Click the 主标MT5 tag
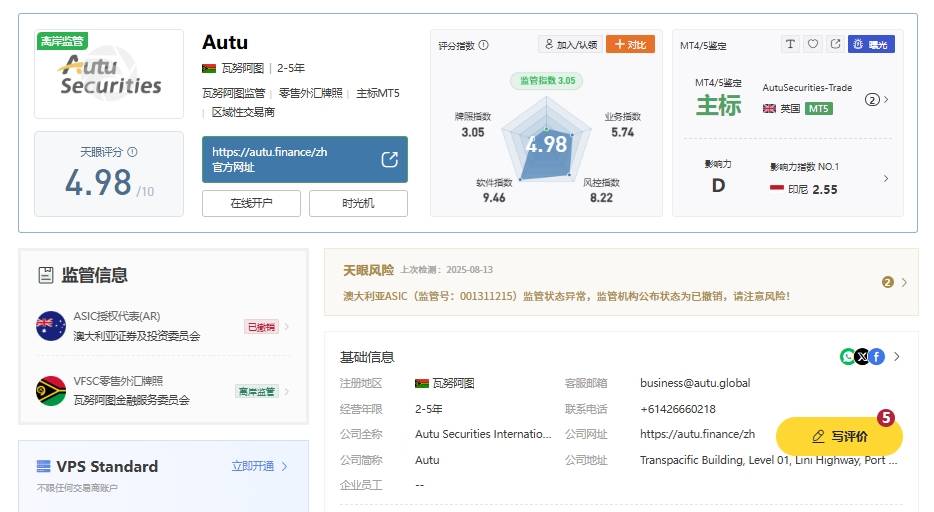 [378, 93]
